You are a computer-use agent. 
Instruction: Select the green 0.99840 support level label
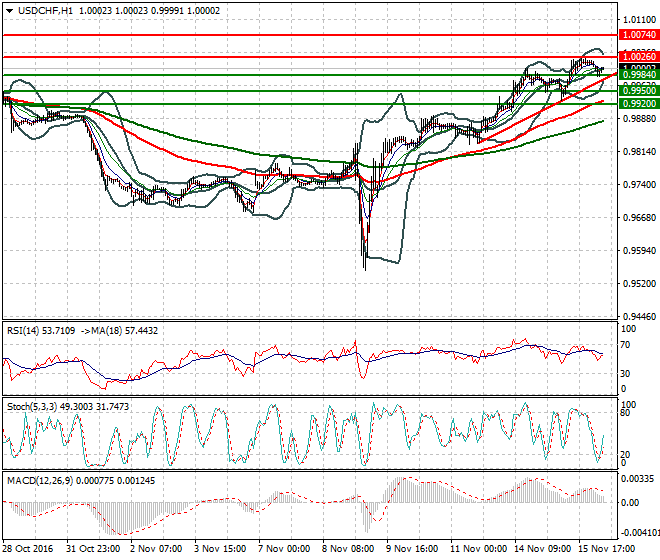pos(638,75)
